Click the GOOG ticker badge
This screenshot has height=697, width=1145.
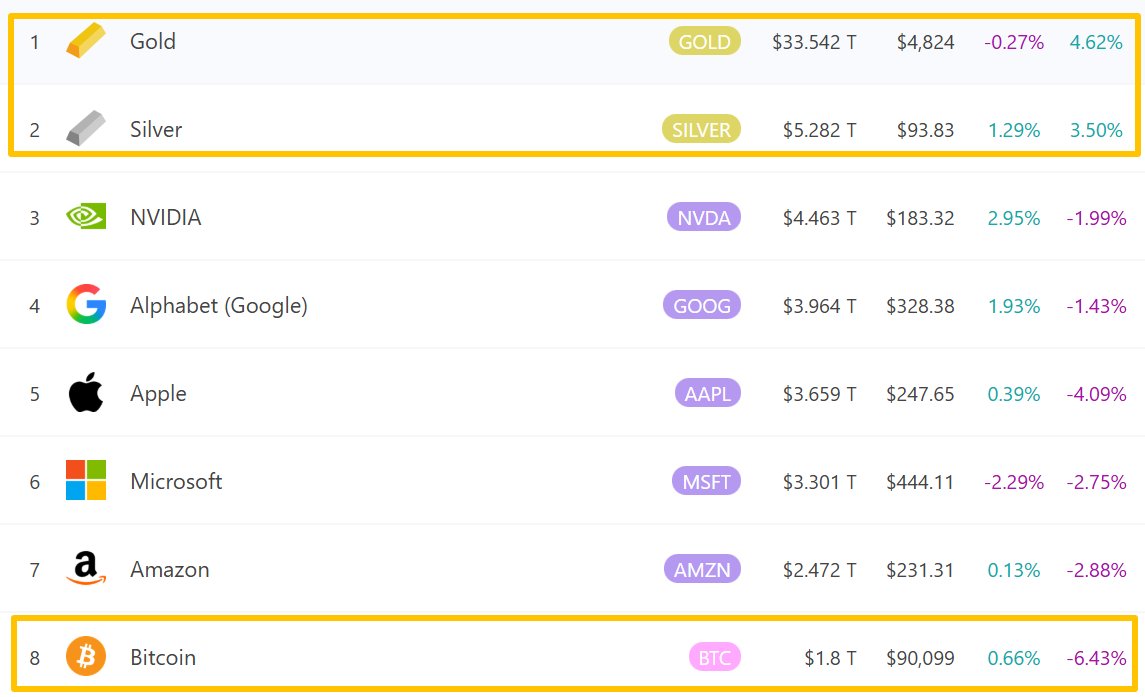point(702,305)
